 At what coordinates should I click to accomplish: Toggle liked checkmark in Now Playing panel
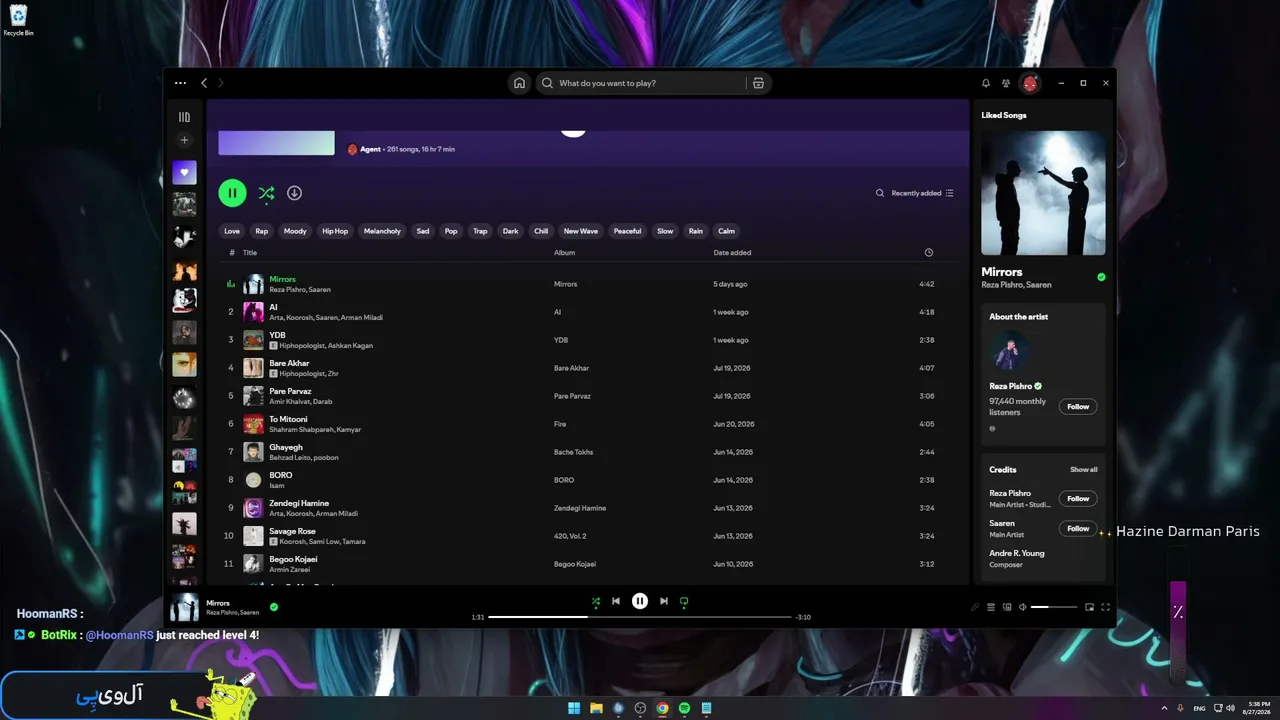click(x=1101, y=277)
